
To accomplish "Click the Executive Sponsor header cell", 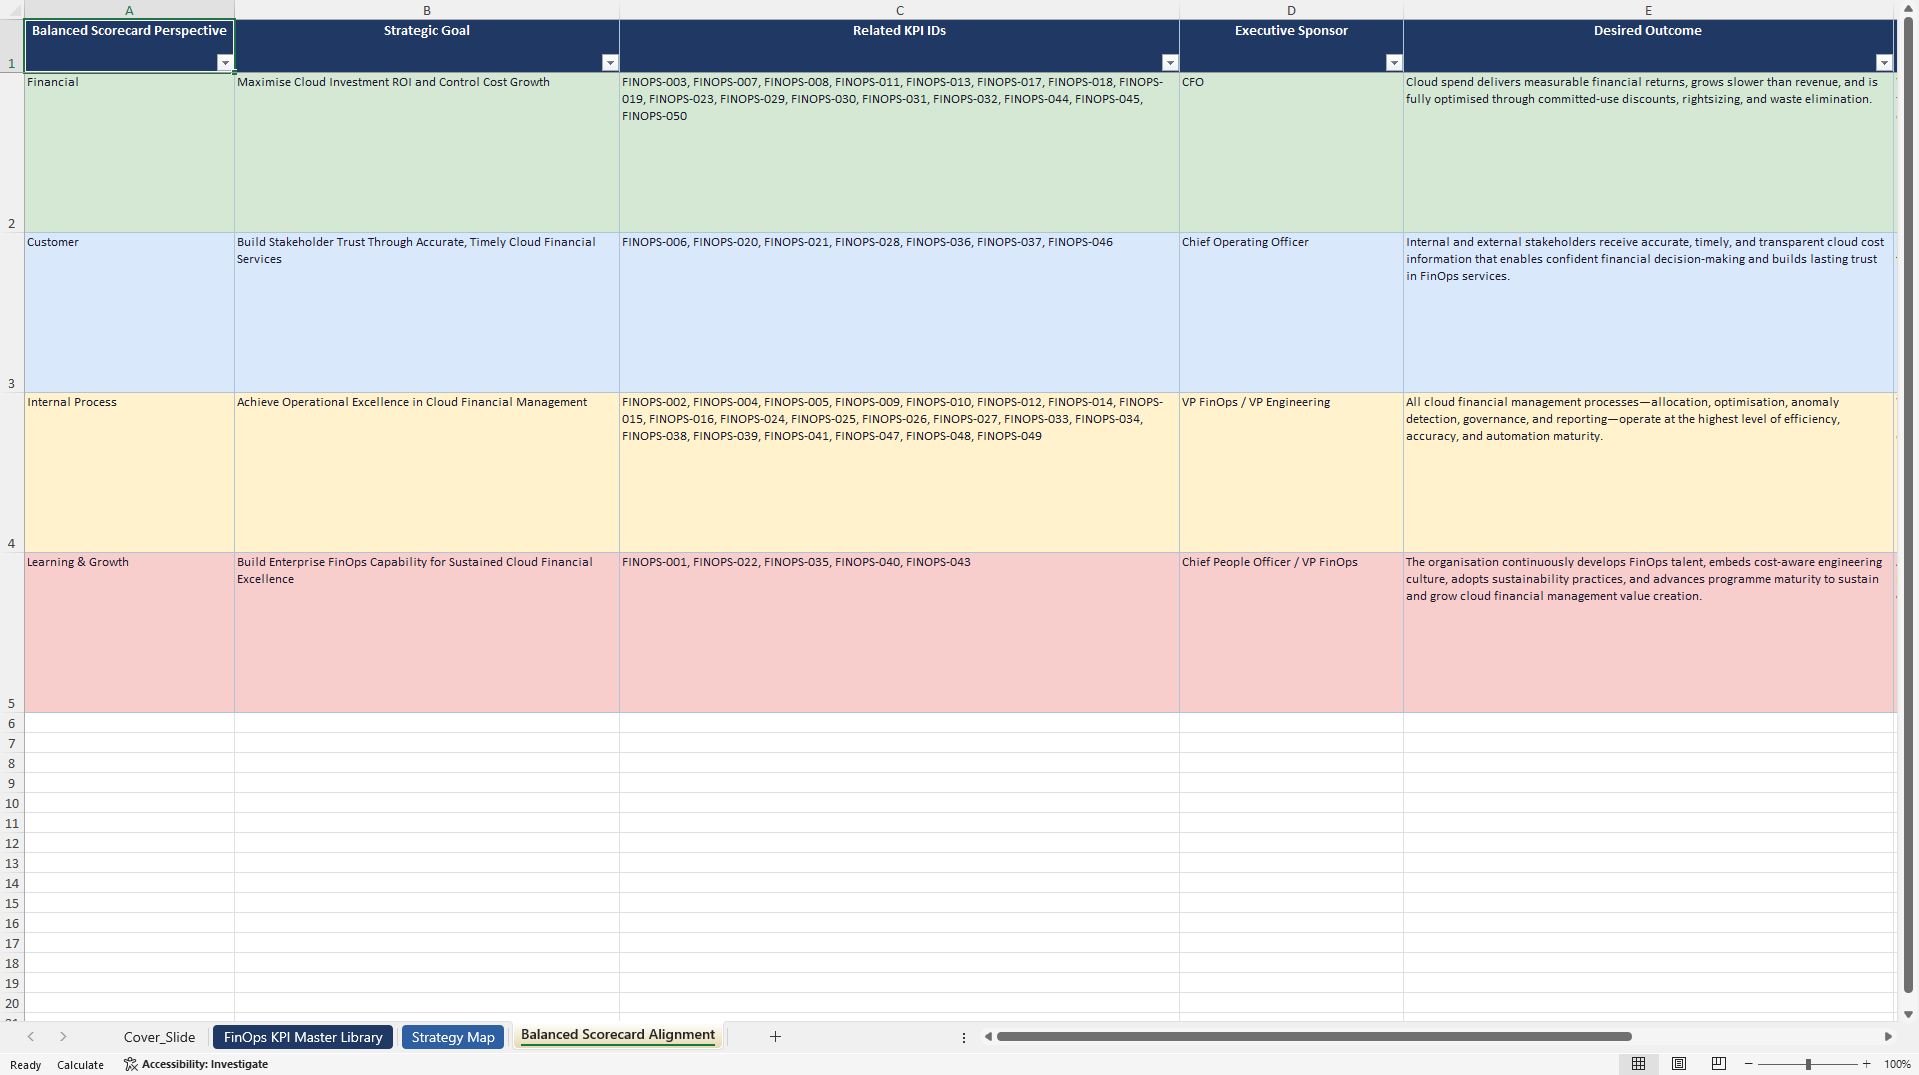I will [x=1291, y=45].
